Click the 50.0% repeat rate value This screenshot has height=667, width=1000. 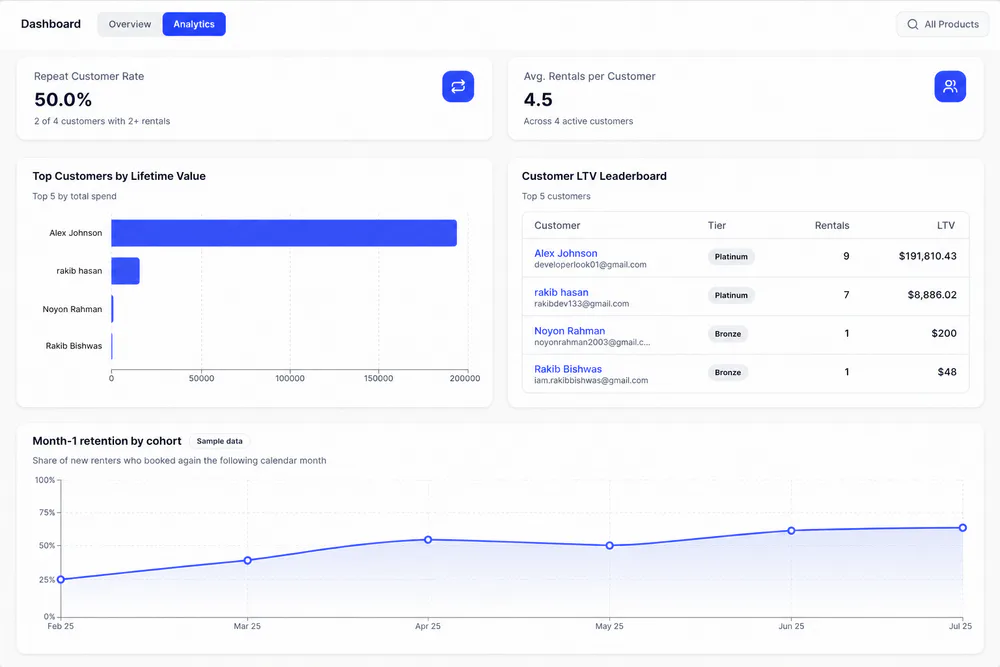[63, 100]
